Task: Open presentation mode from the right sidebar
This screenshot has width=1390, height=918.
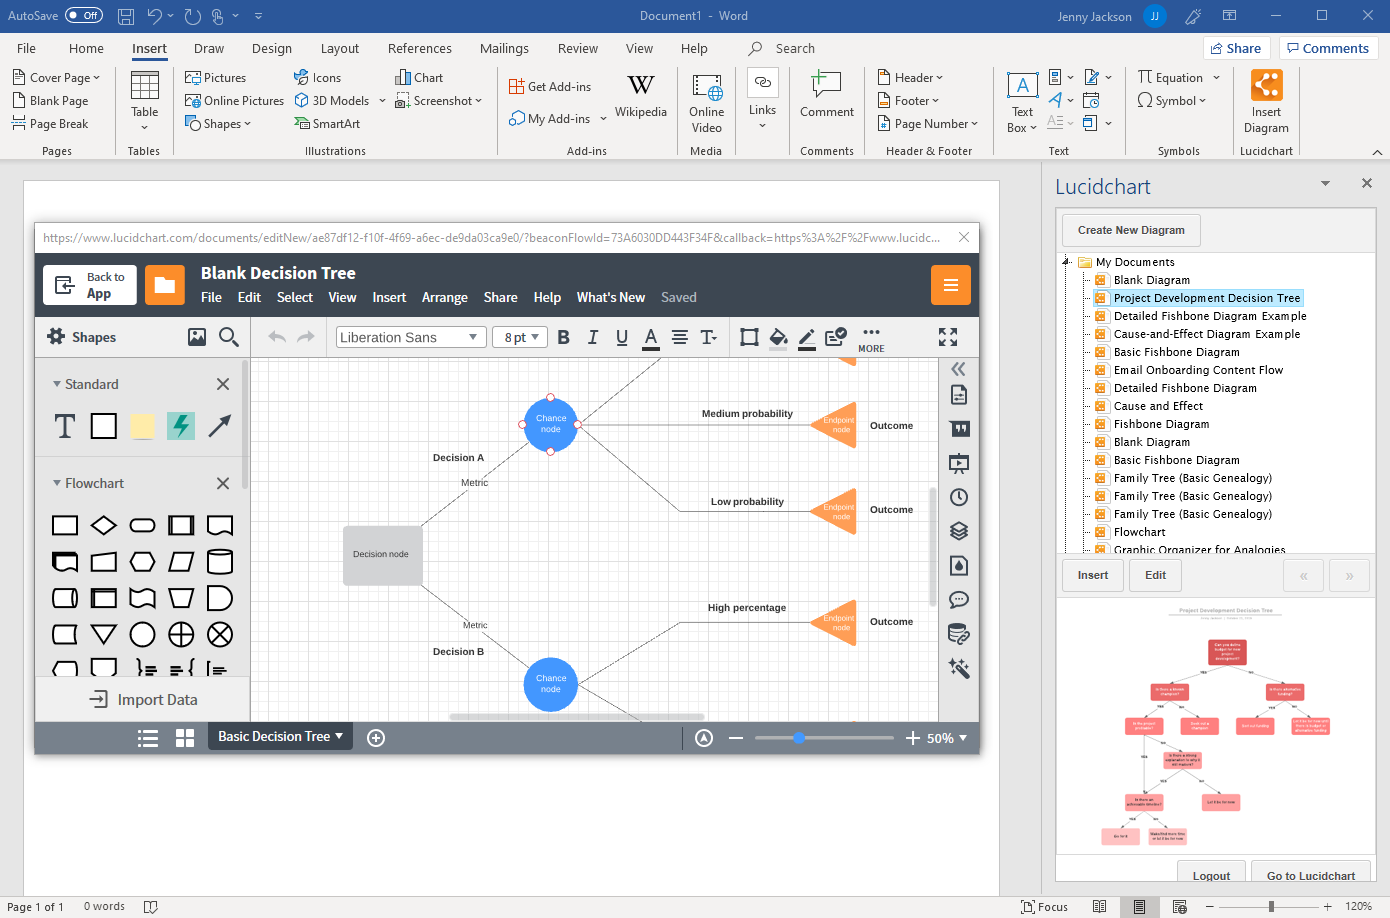Action: tap(958, 462)
